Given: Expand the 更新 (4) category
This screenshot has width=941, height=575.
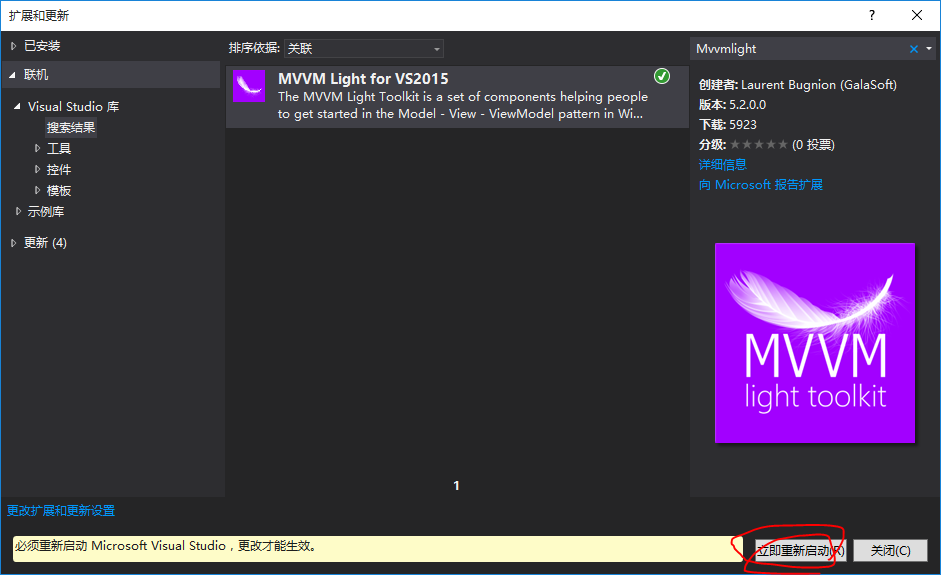Looking at the screenshot, I should point(13,242).
